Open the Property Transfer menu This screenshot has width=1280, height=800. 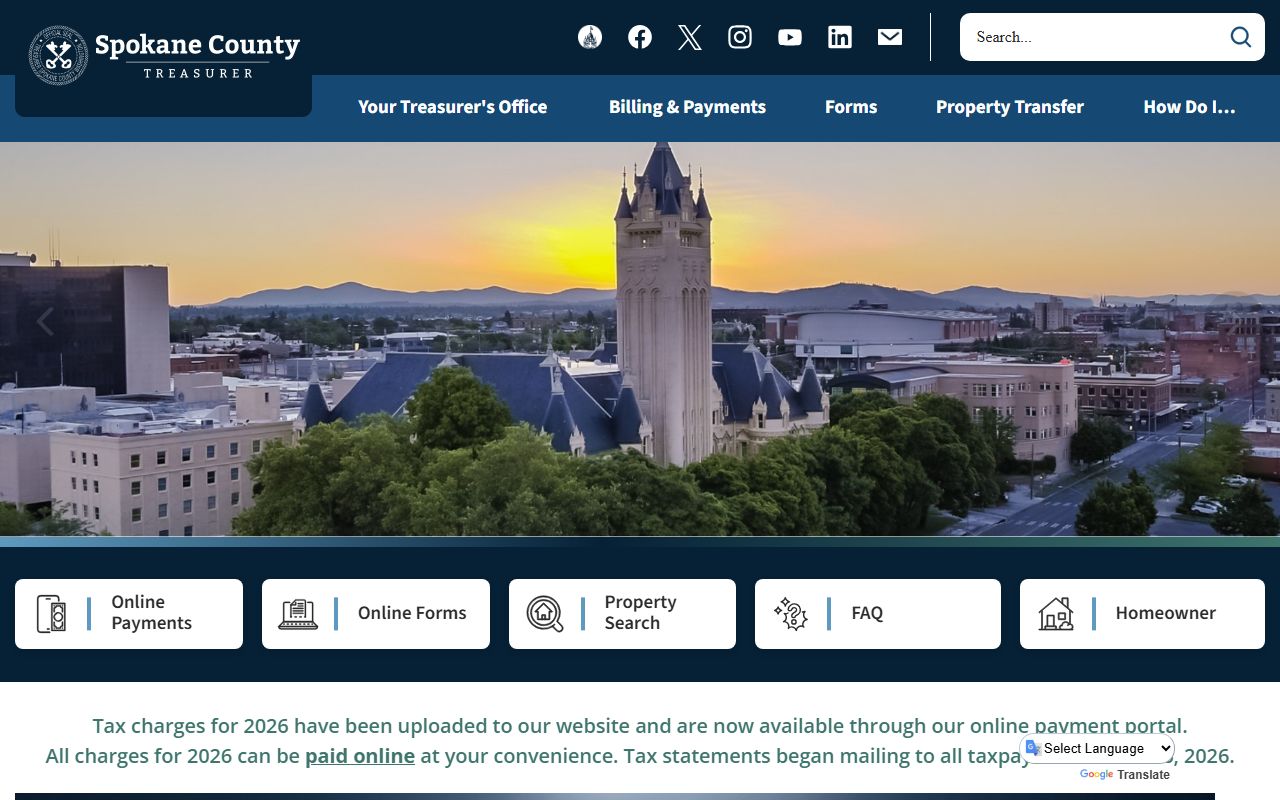(x=1010, y=107)
